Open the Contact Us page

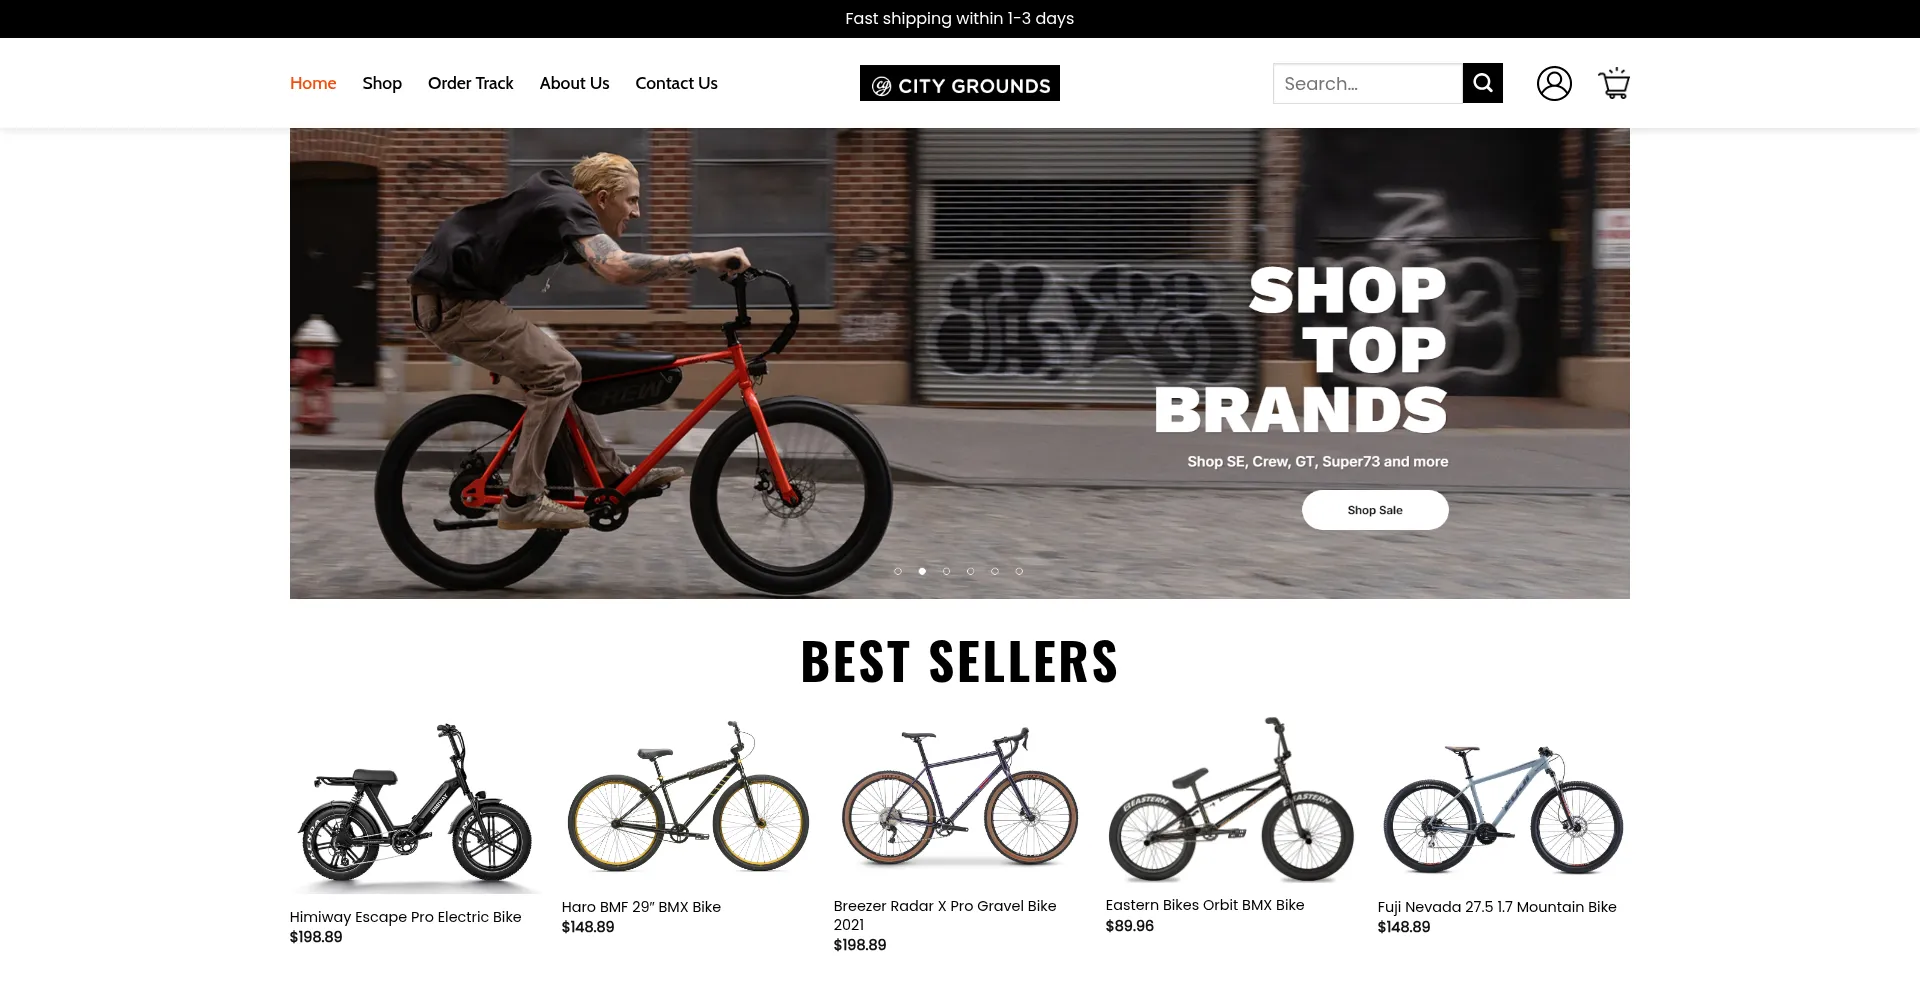point(676,83)
